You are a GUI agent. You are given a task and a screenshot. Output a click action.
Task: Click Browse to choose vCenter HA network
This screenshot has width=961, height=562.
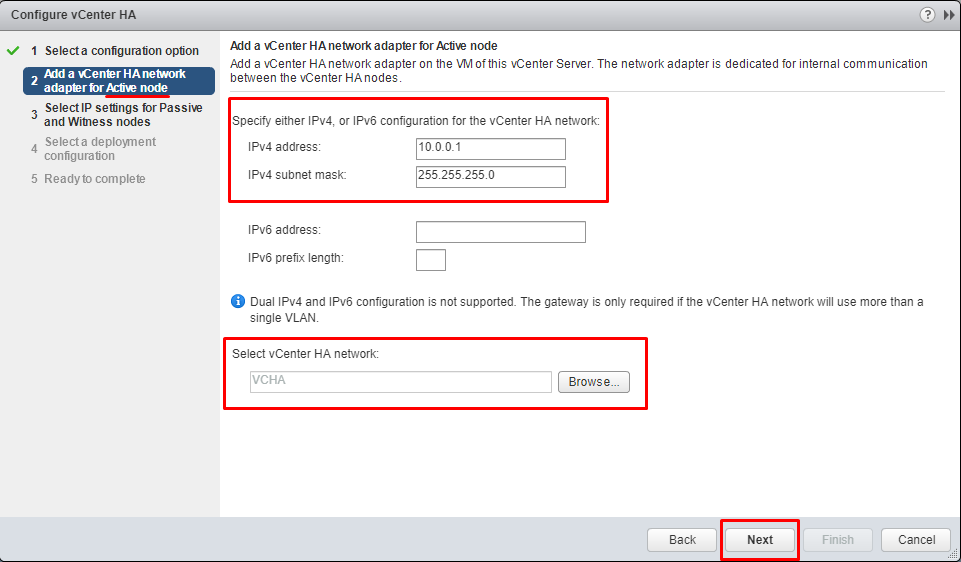(593, 382)
